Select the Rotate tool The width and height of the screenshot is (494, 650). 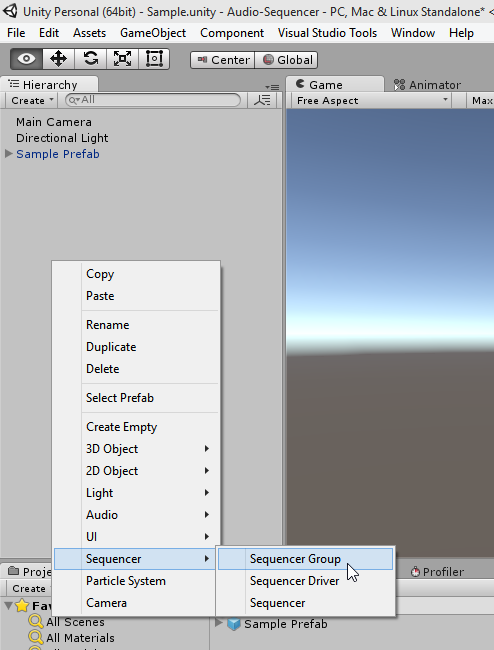tap(90, 59)
